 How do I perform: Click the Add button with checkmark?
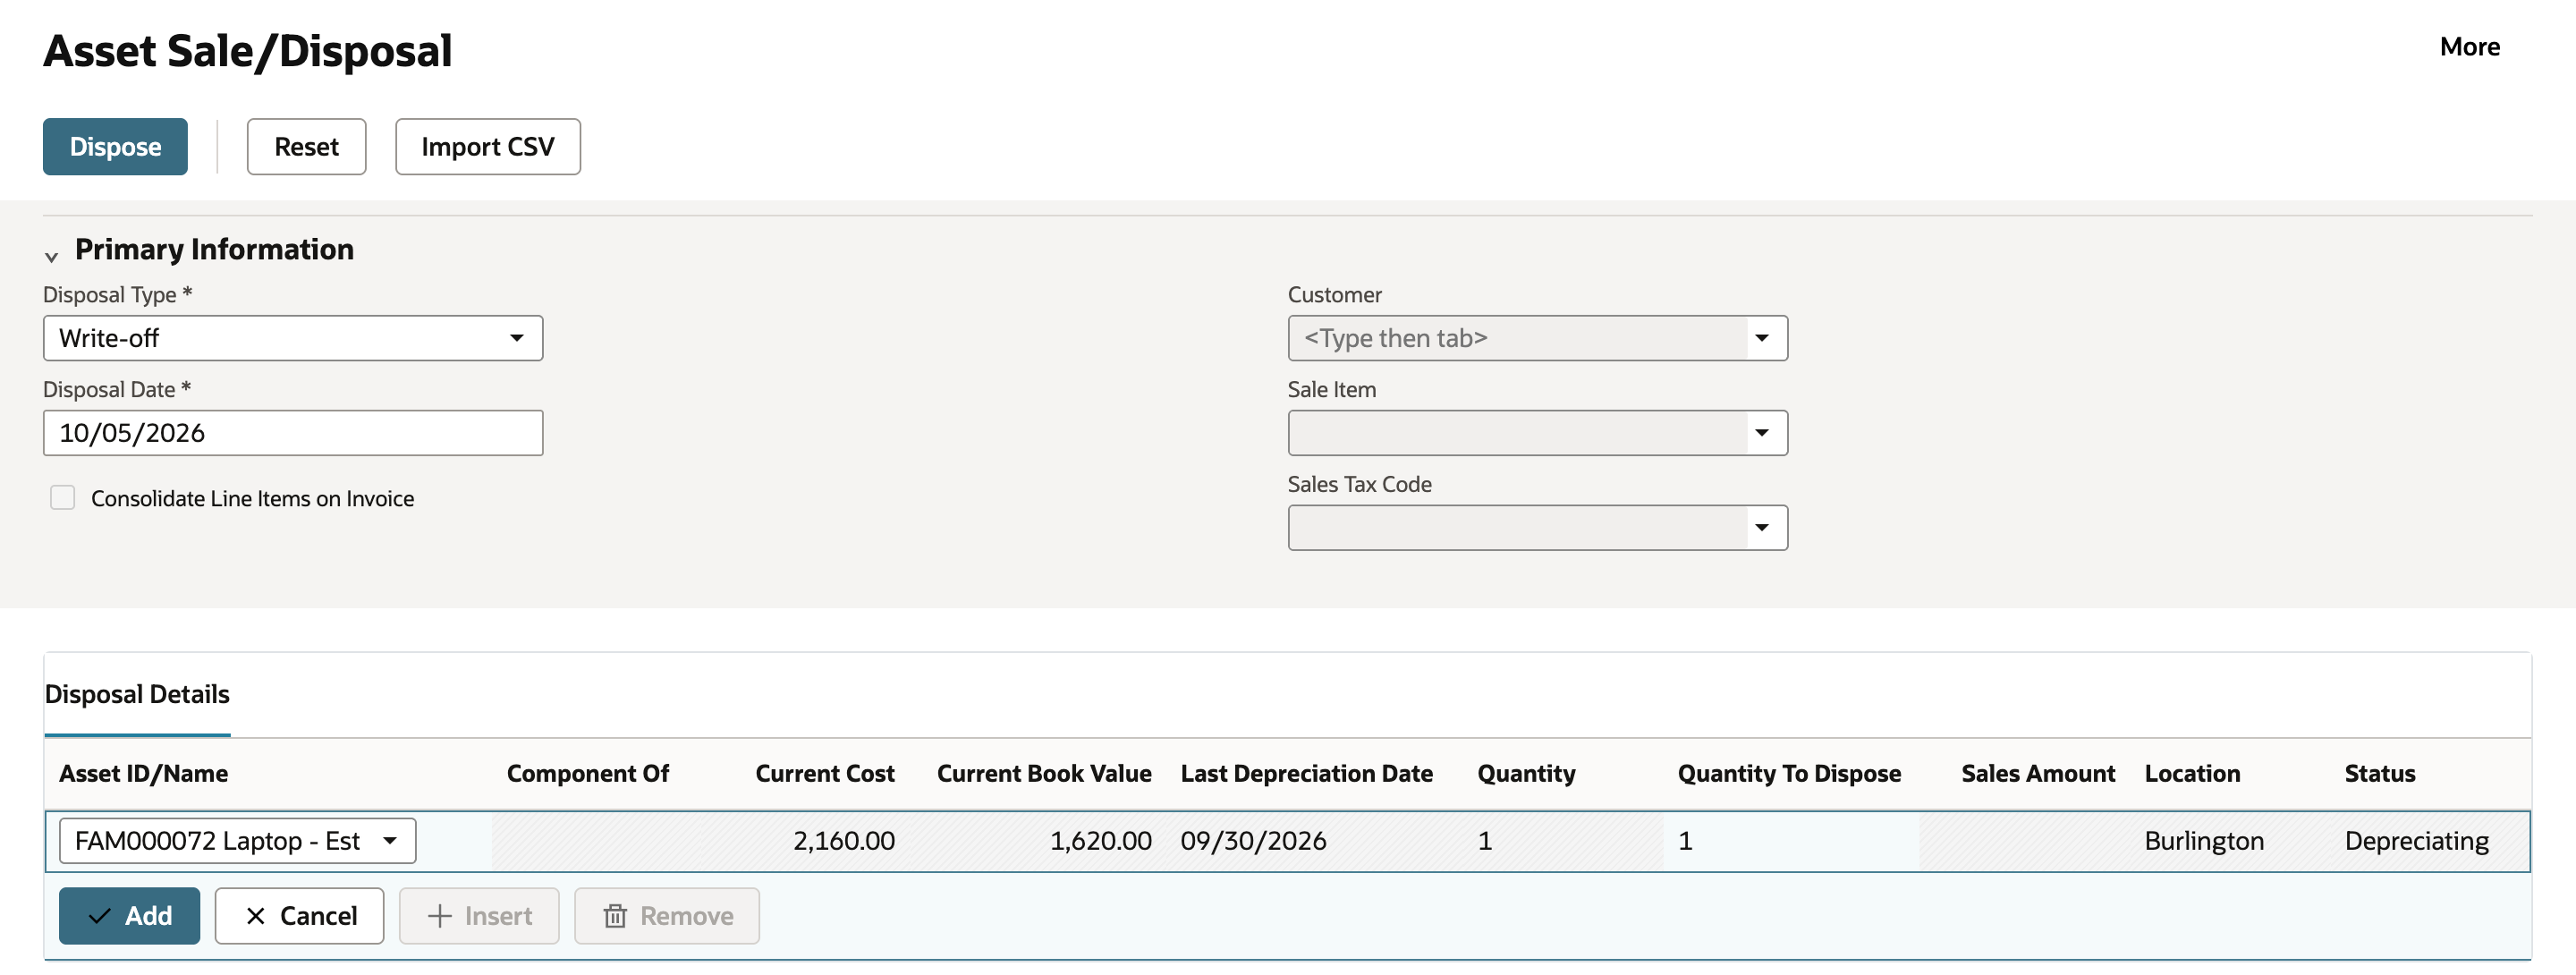click(x=129, y=916)
